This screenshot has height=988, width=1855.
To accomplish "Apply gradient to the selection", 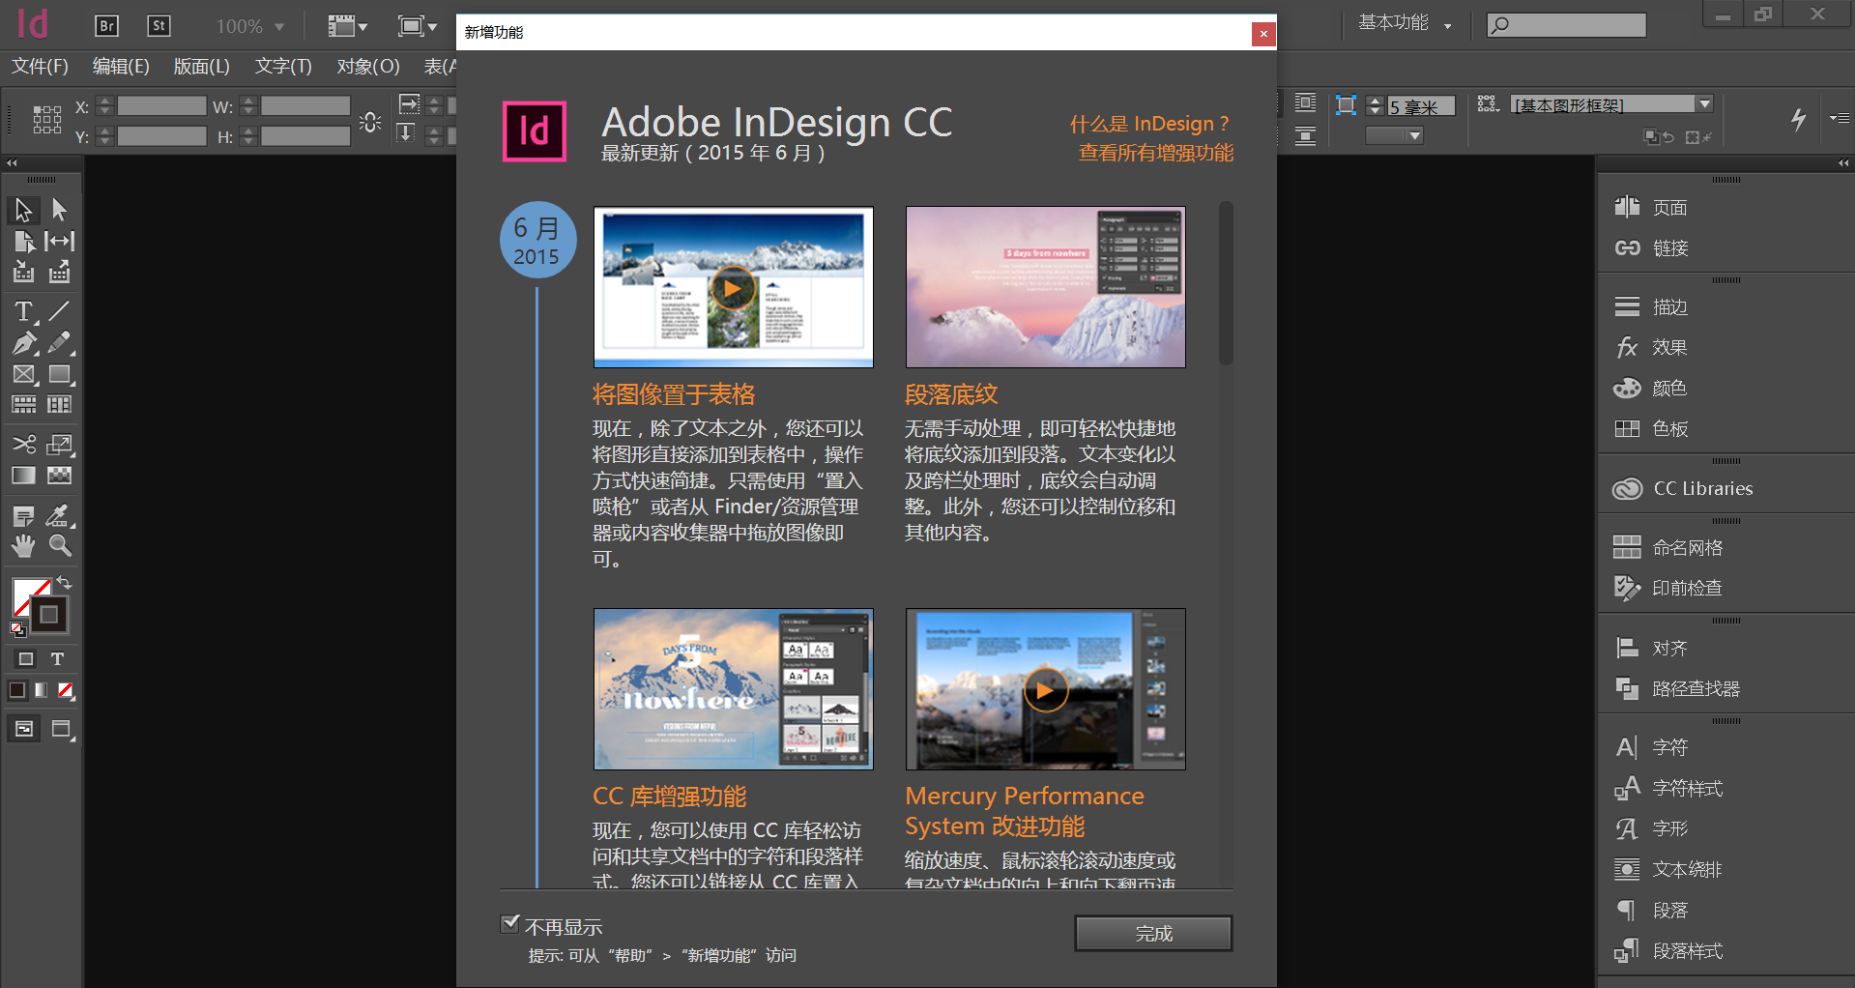I will click(x=41, y=690).
